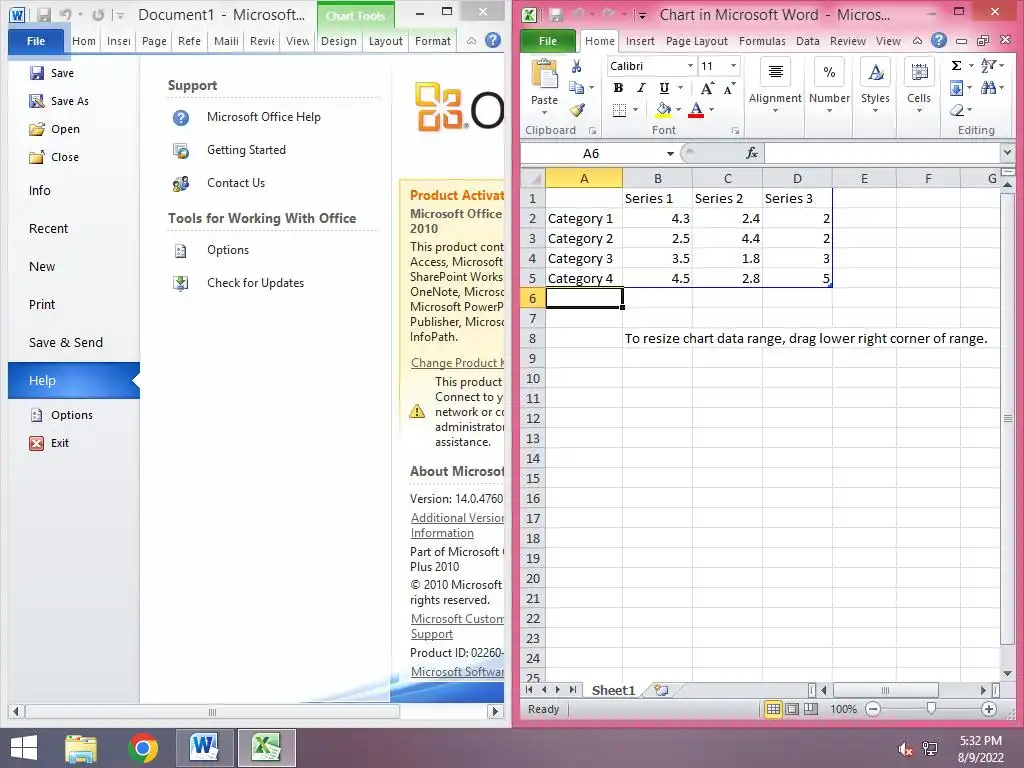Click the Additional Version Information link

pyautogui.click(x=457, y=525)
